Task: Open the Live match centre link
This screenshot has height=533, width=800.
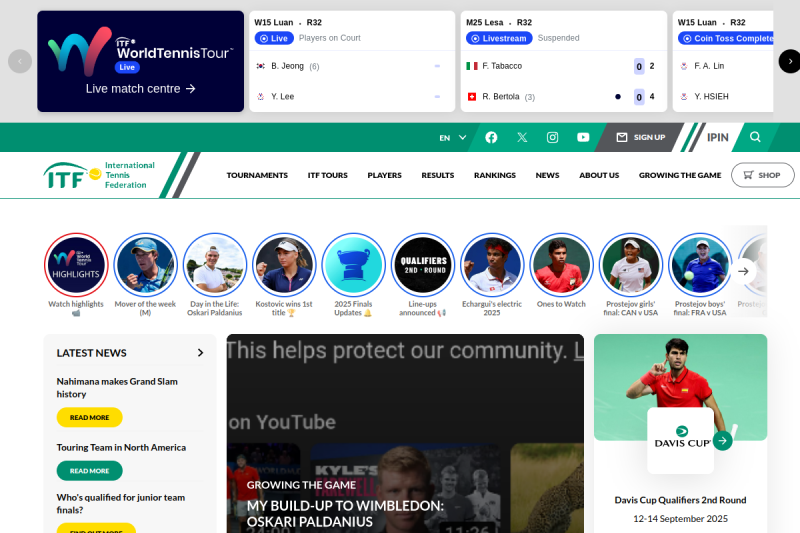Action: click(140, 89)
